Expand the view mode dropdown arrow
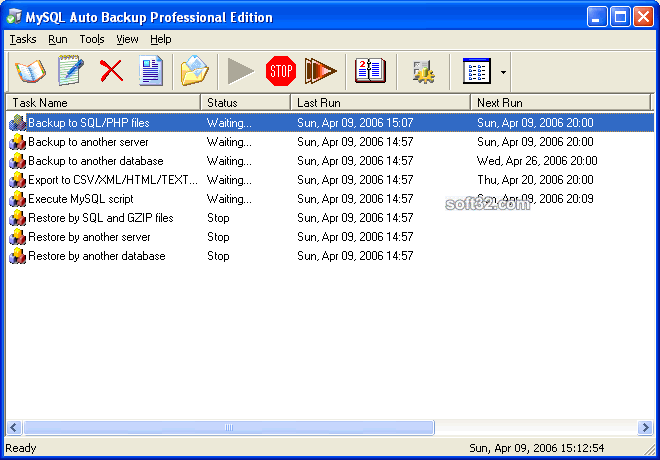Viewport: 660px width, 460px height. click(x=503, y=72)
